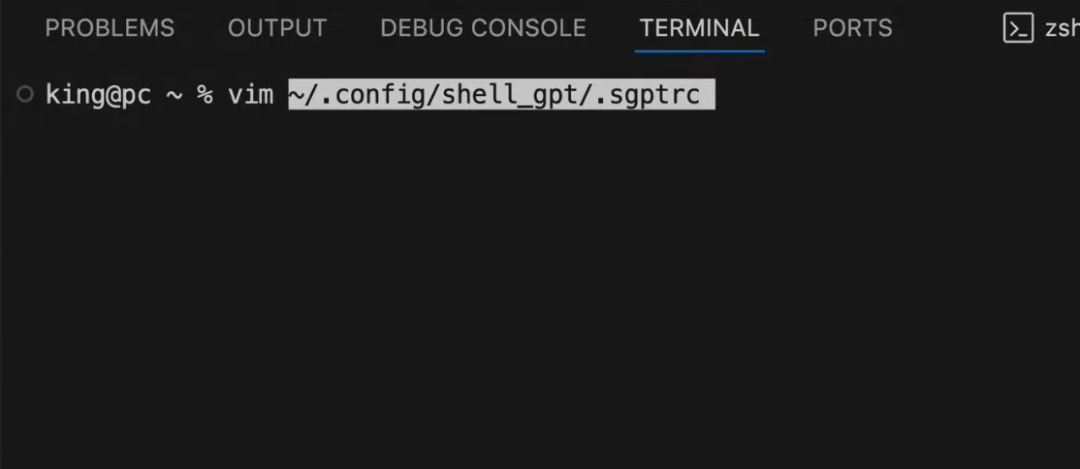Select the TERMINAL tab
1080x469 pixels.
(699, 28)
